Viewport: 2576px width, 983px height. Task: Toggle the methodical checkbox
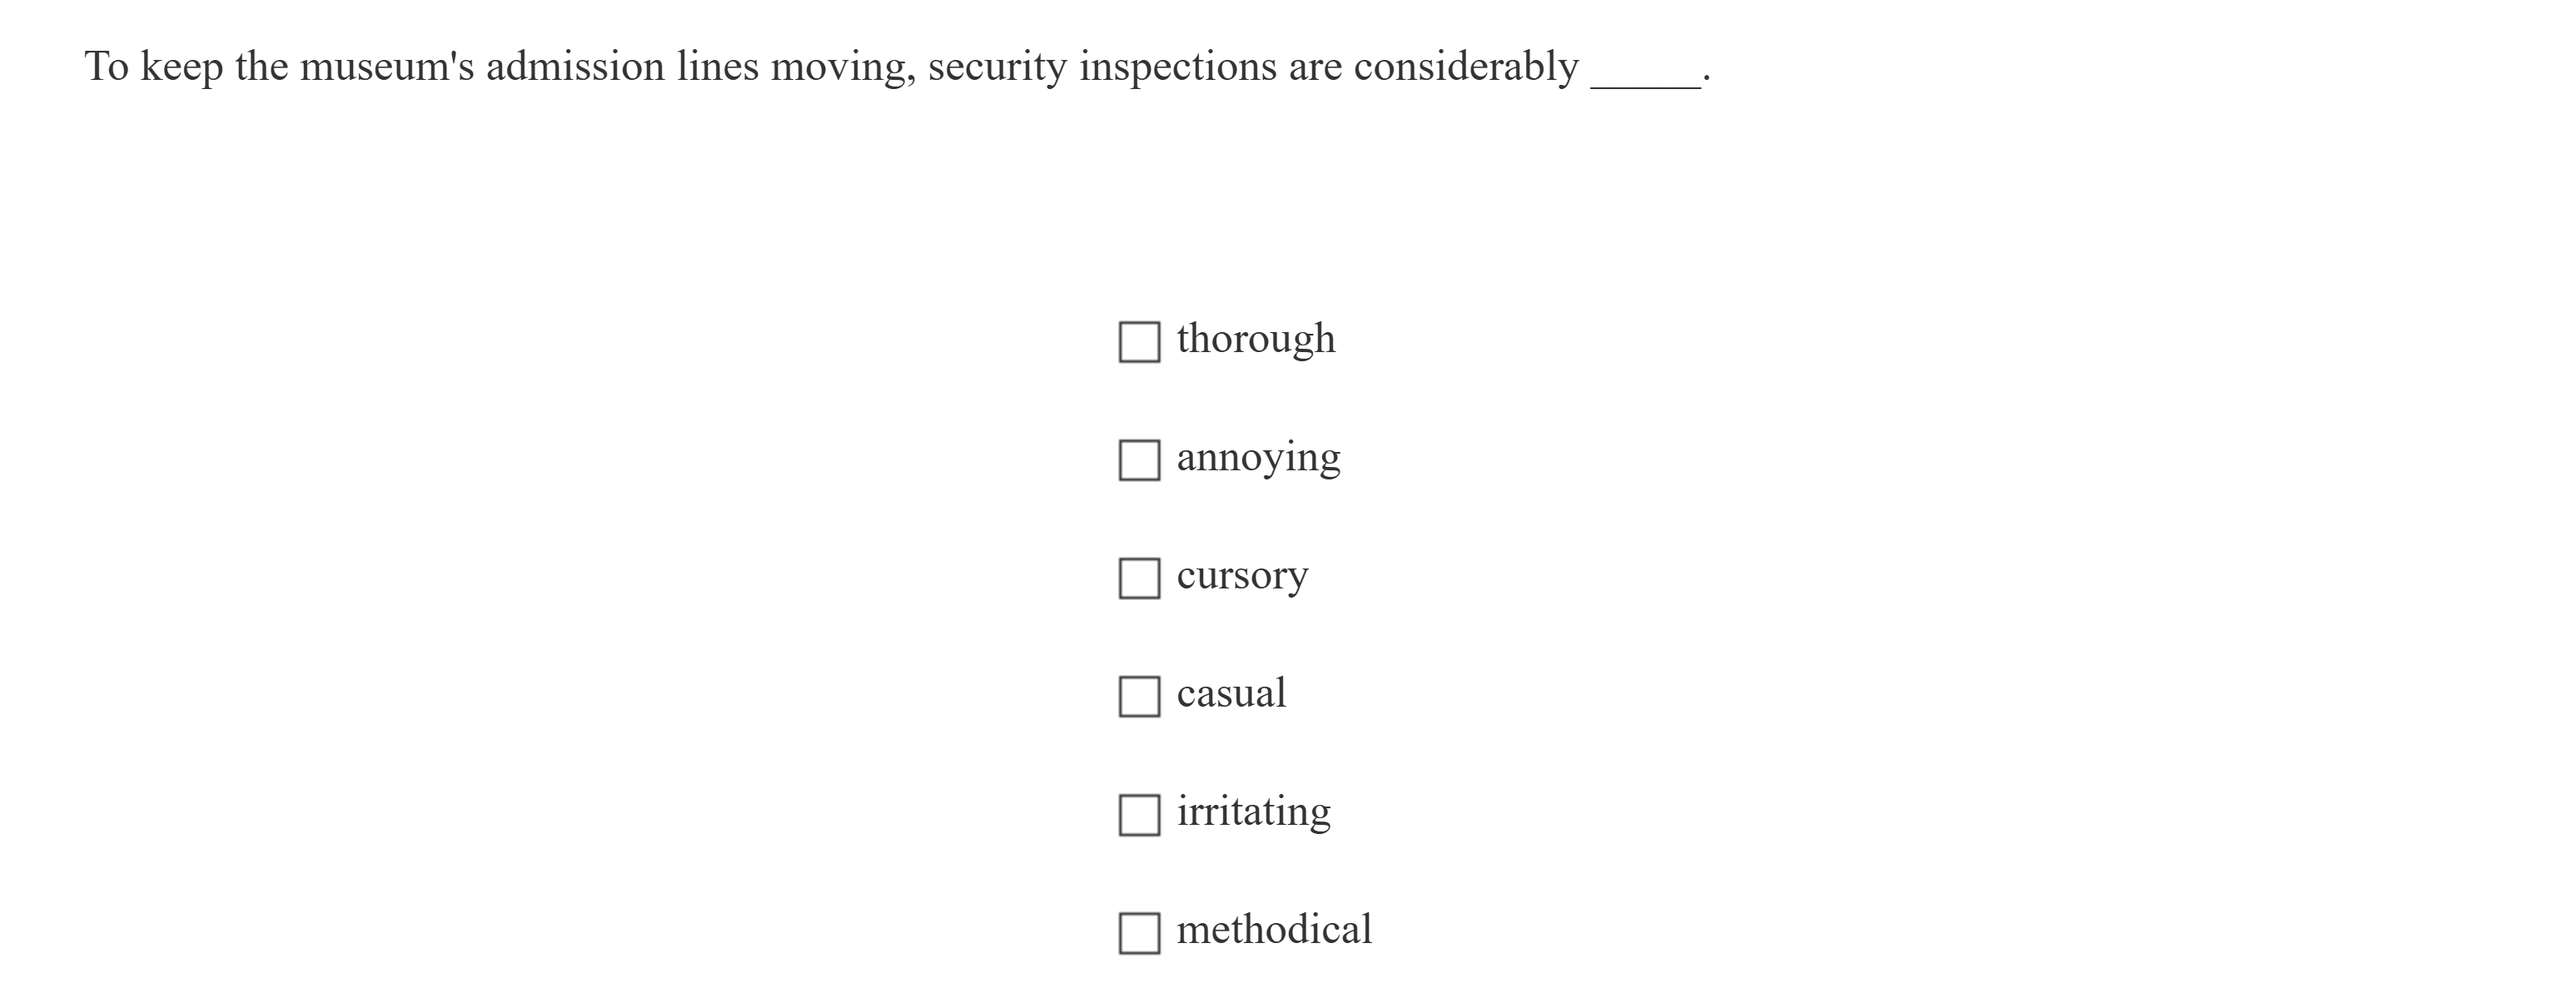click(x=1139, y=932)
